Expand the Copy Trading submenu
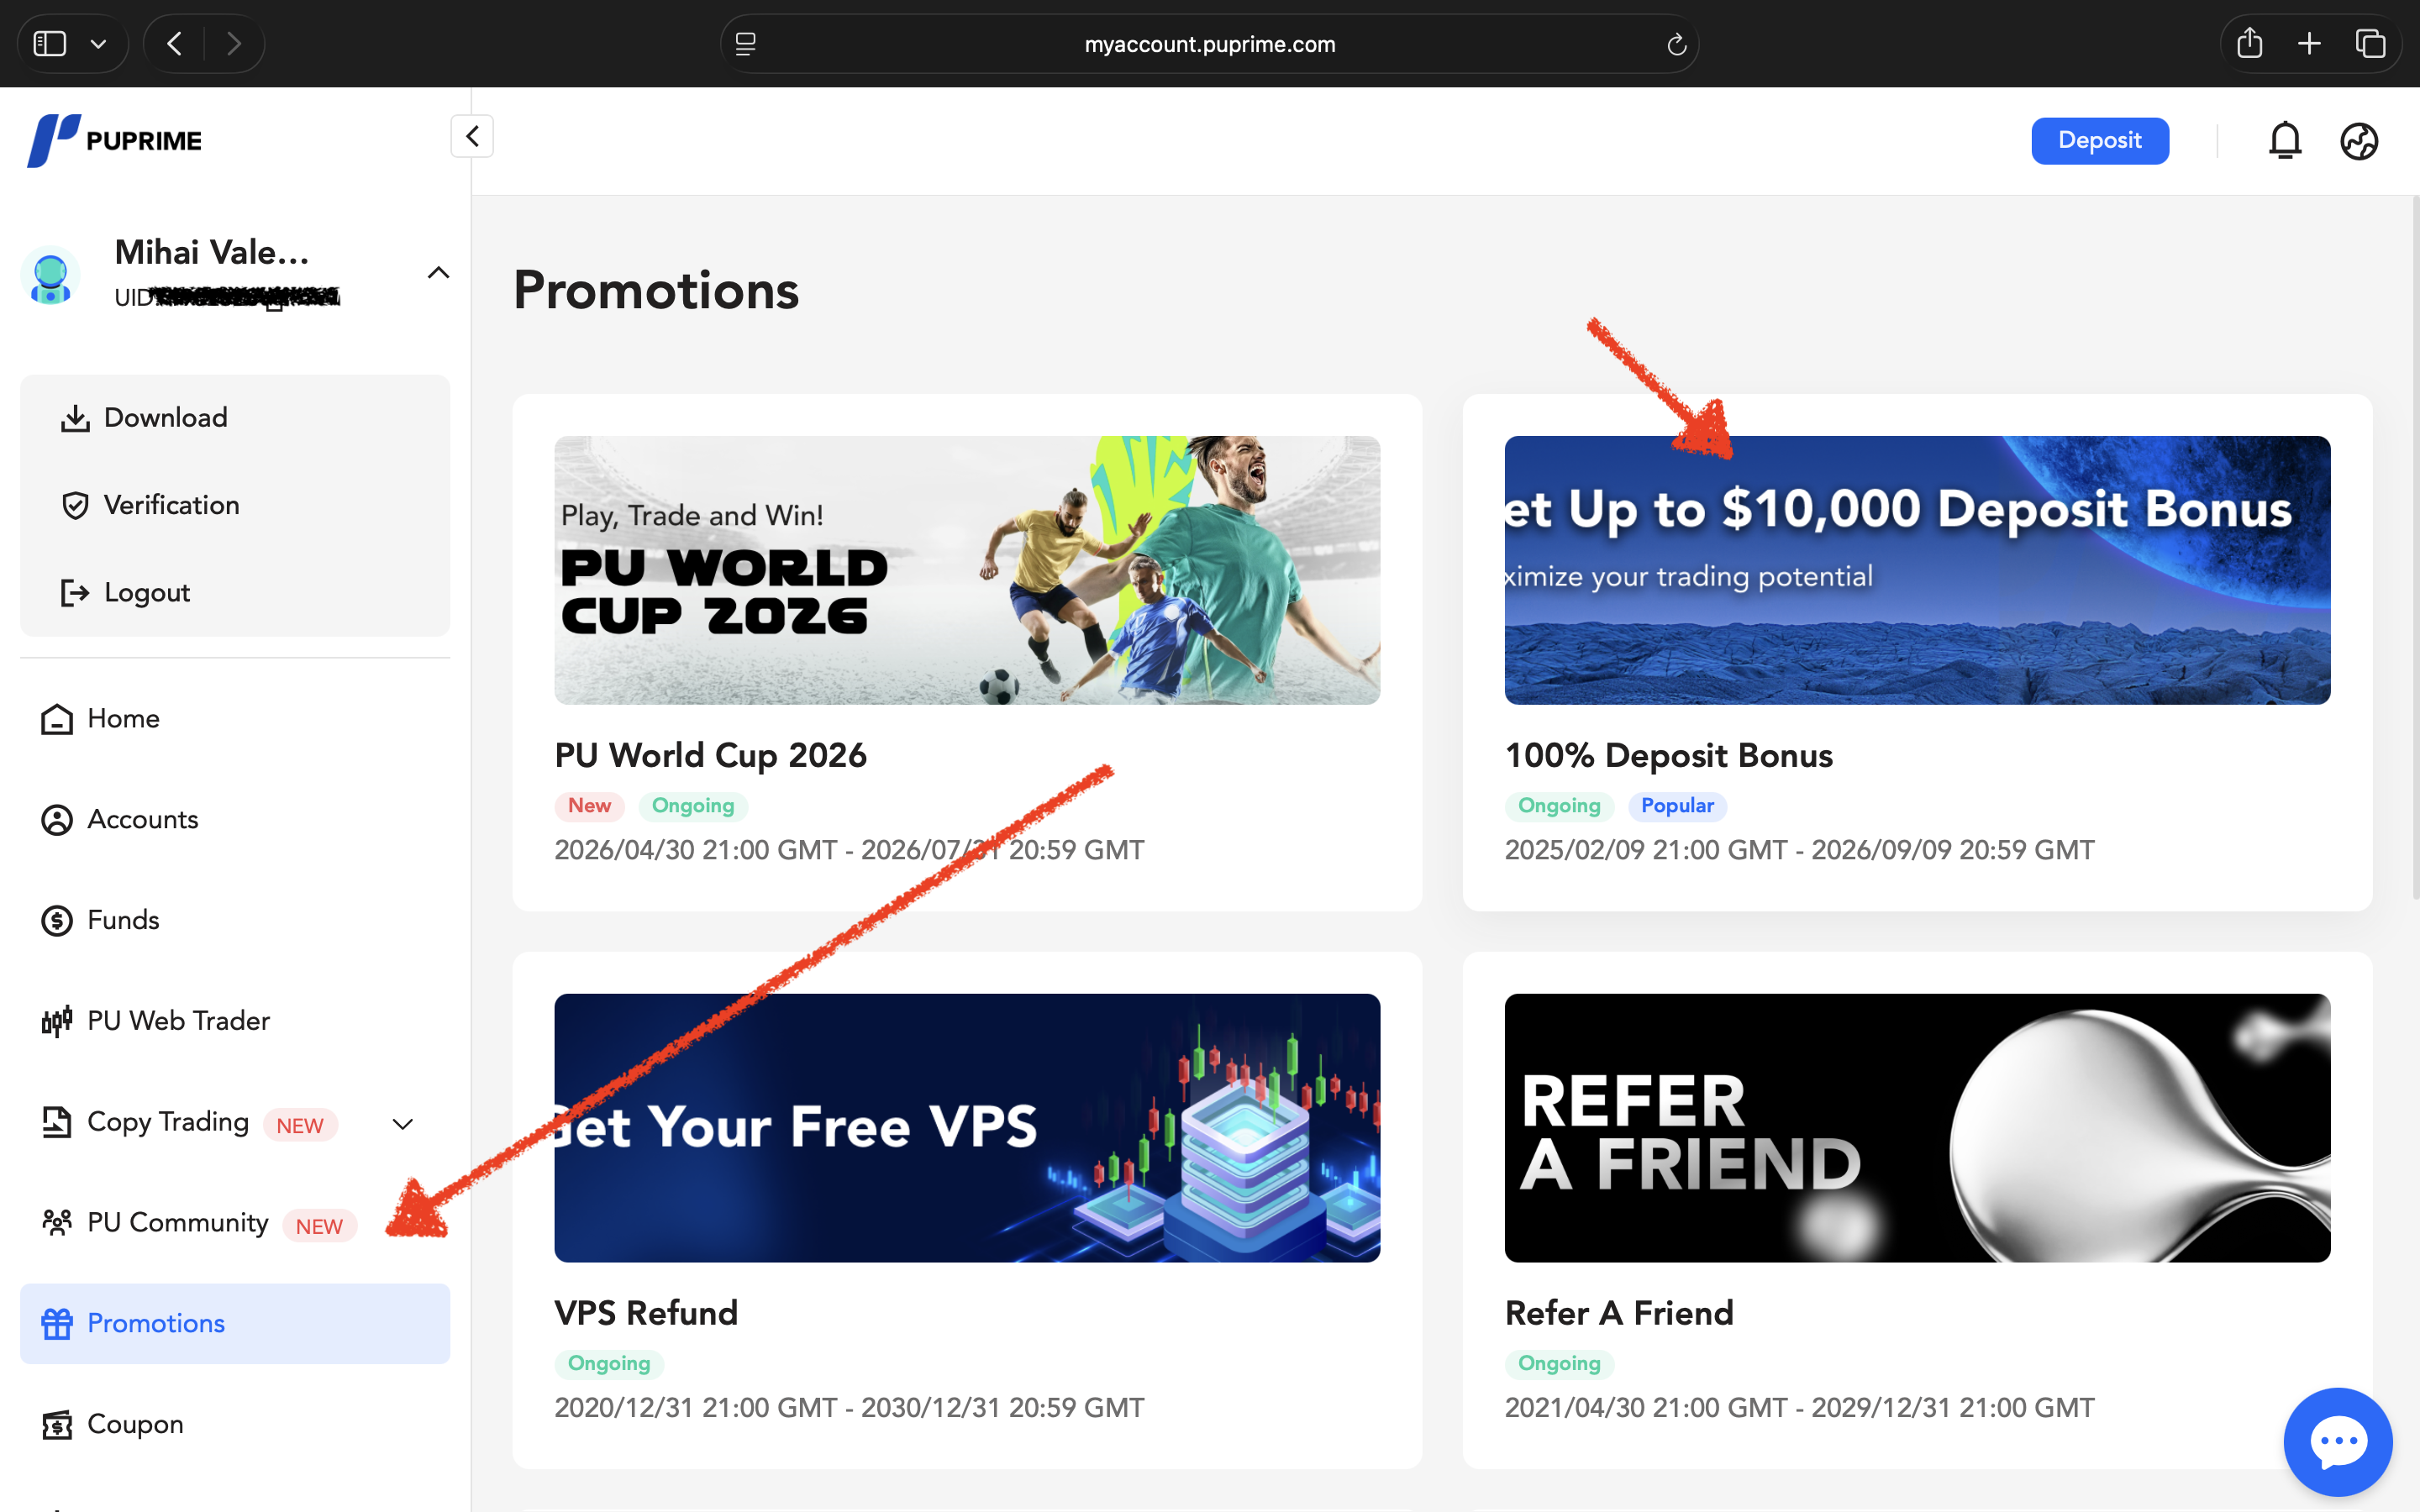 pyautogui.click(x=402, y=1124)
